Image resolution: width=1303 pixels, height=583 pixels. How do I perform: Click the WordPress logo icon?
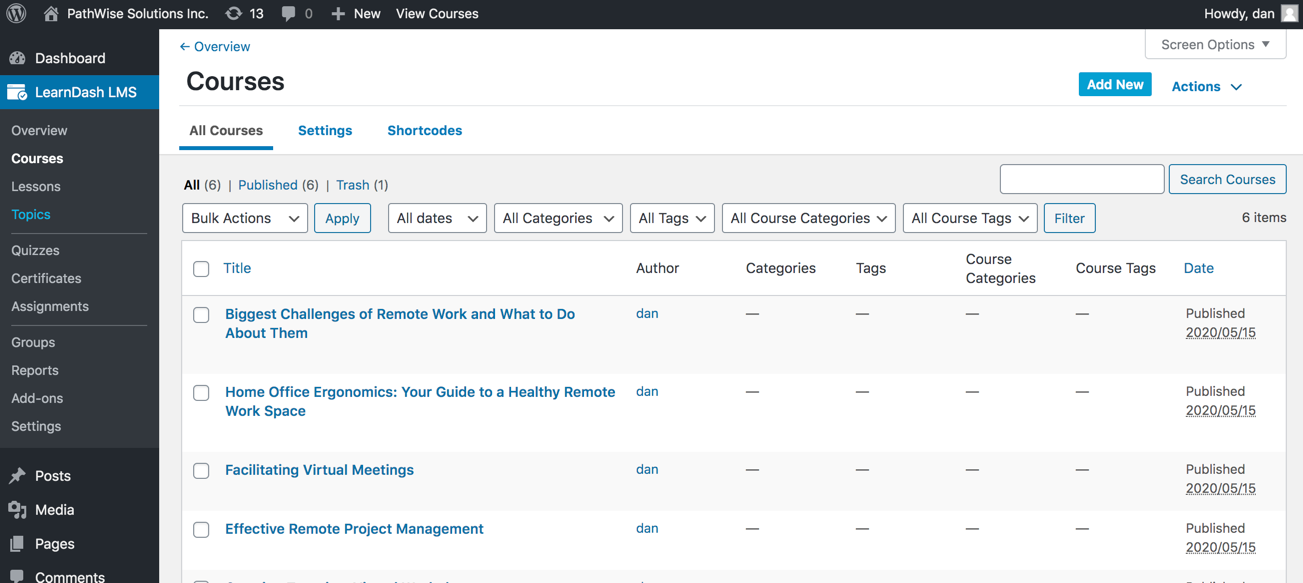coord(16,14)
